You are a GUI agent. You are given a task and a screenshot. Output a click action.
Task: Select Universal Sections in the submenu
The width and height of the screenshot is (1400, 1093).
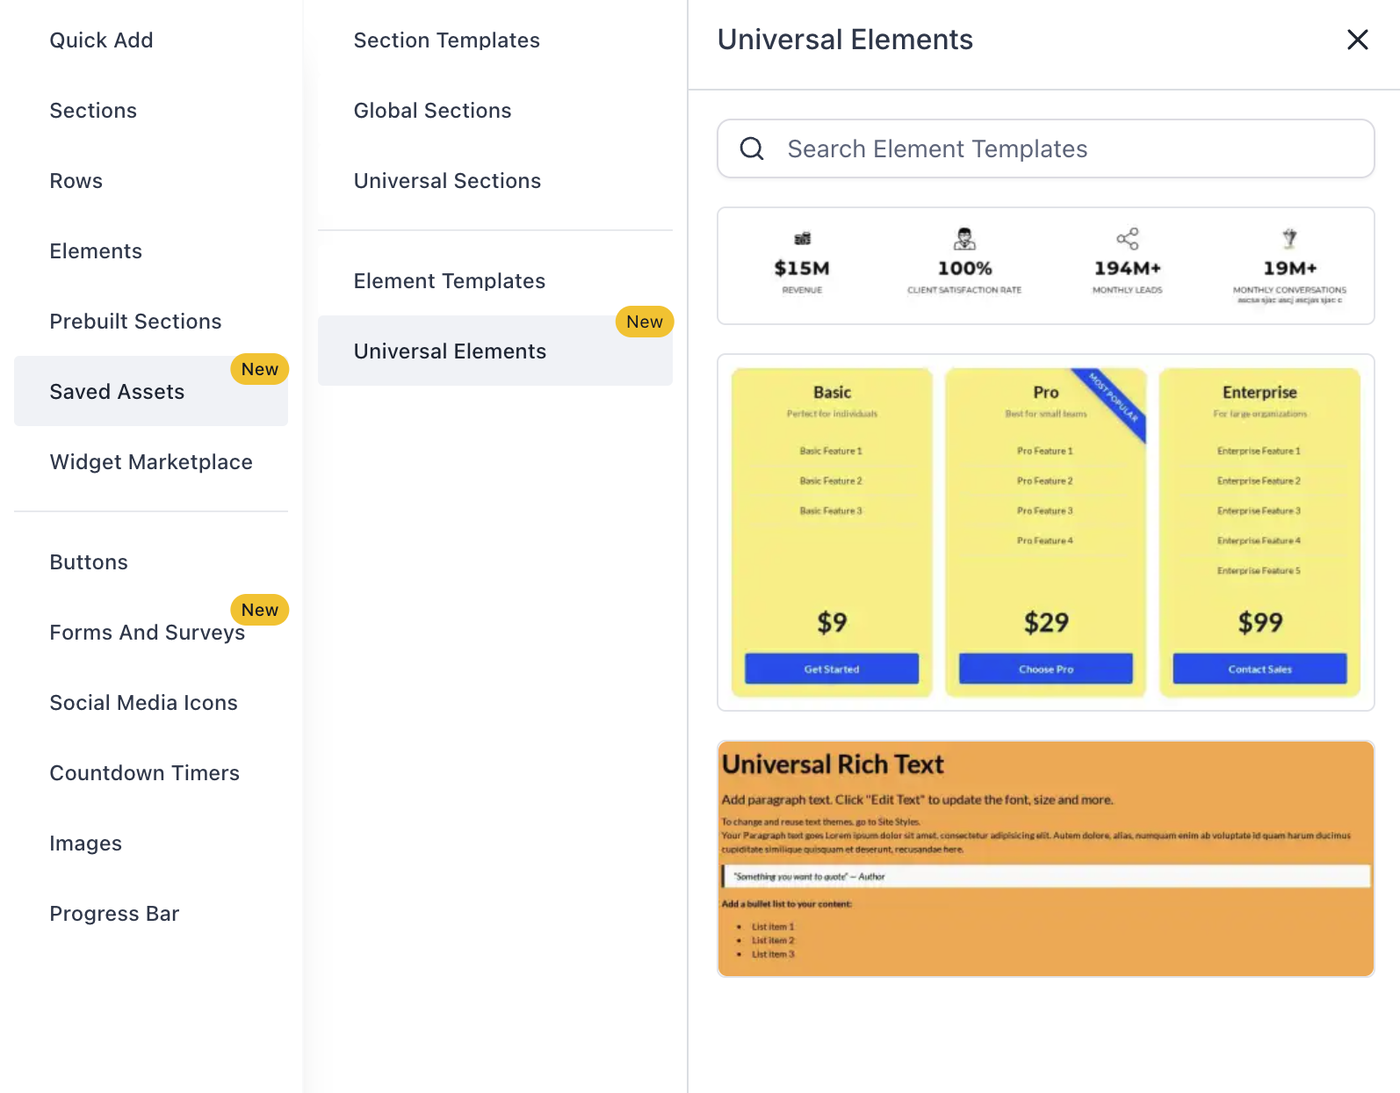[447, 181]
